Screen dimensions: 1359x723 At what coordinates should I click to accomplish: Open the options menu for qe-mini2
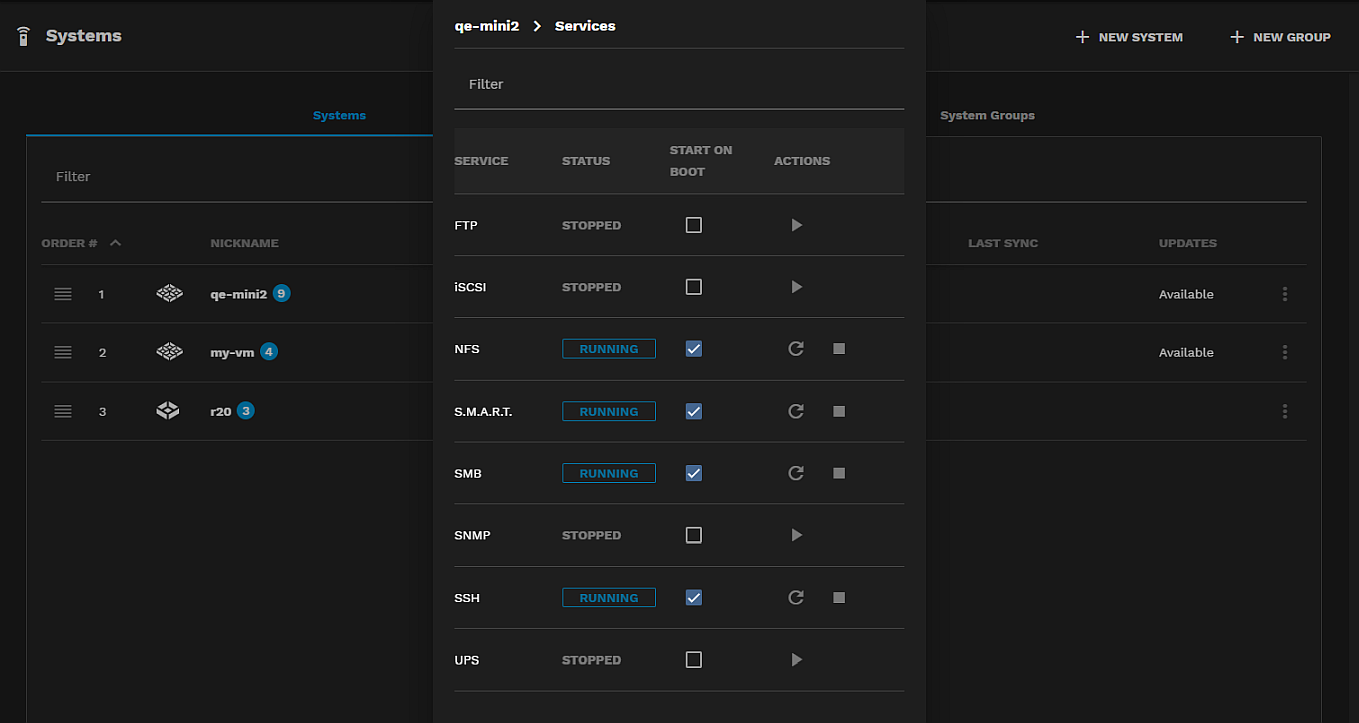(x=1285, y=294)
